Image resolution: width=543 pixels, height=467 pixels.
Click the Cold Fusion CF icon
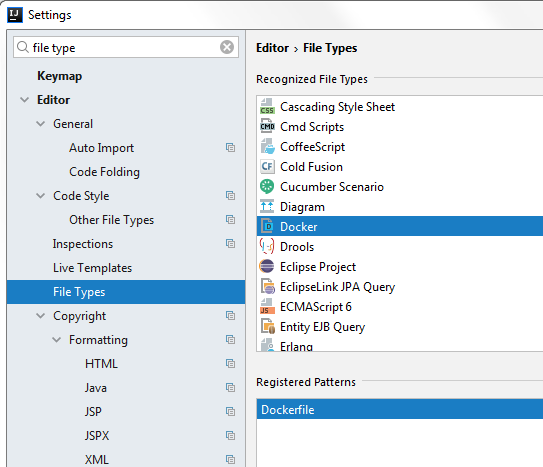pyautogui.click(x=267, y=167)
